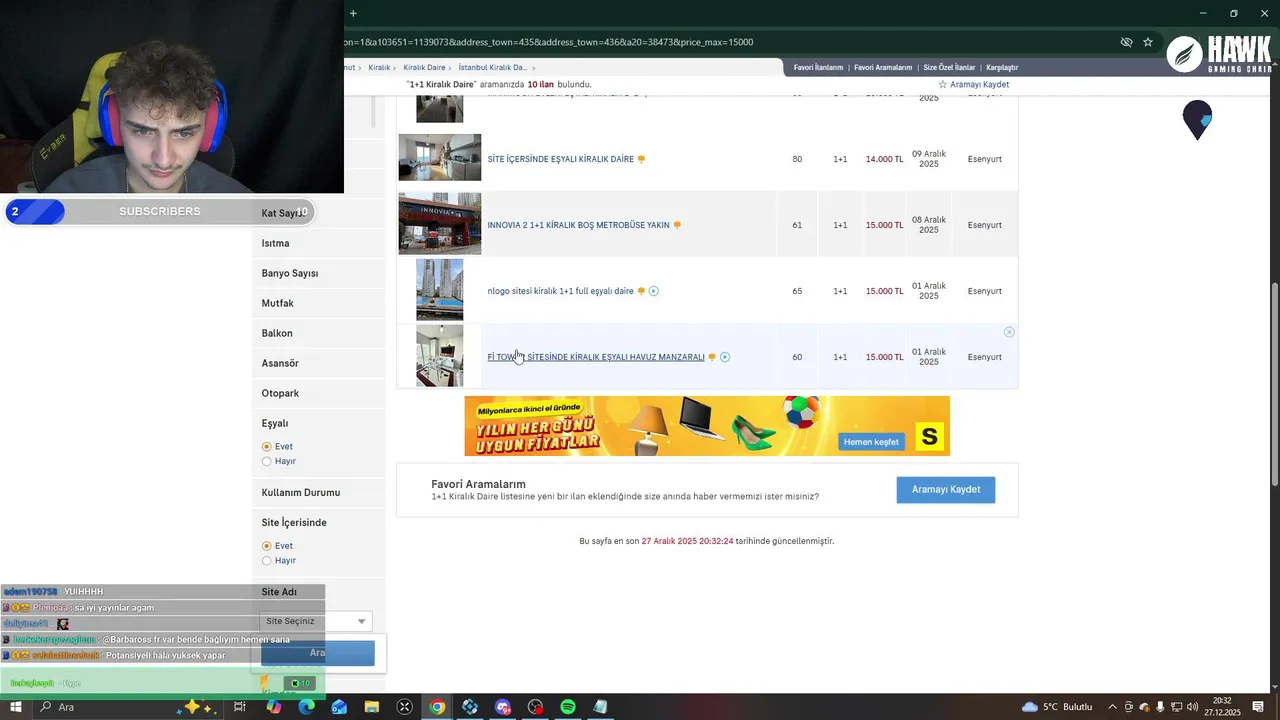Click the video play icon beside FI TOWN listing

point(725,357)
